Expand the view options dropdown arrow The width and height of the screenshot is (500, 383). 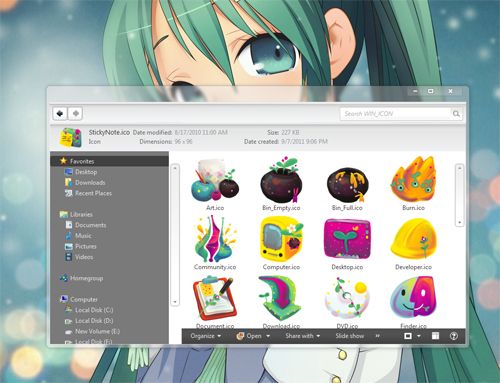click(419, 336)
